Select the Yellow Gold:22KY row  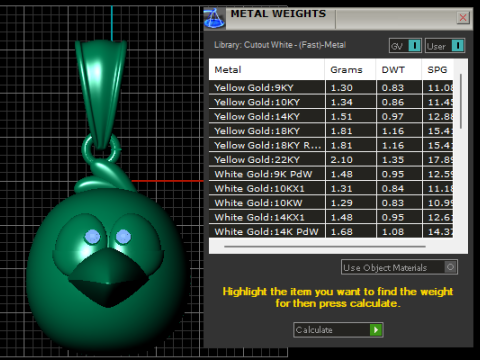(331, 160)
